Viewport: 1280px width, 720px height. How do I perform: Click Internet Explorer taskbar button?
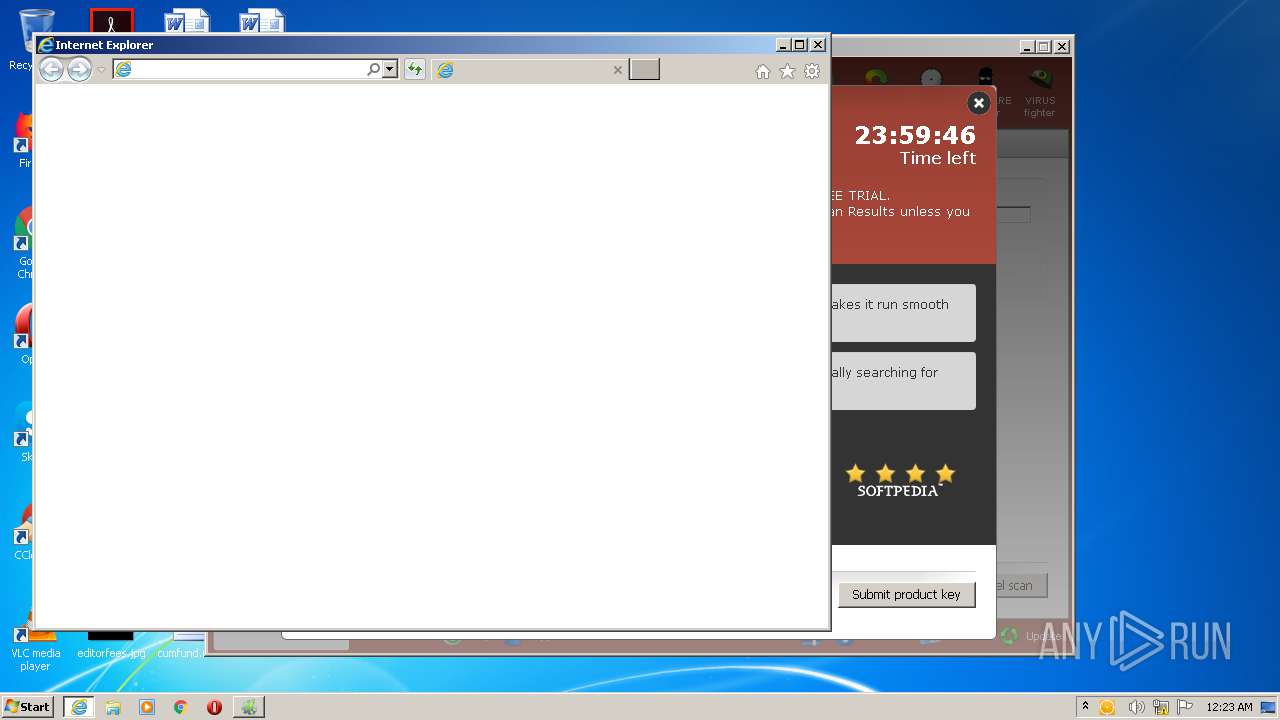click(79, 707)
